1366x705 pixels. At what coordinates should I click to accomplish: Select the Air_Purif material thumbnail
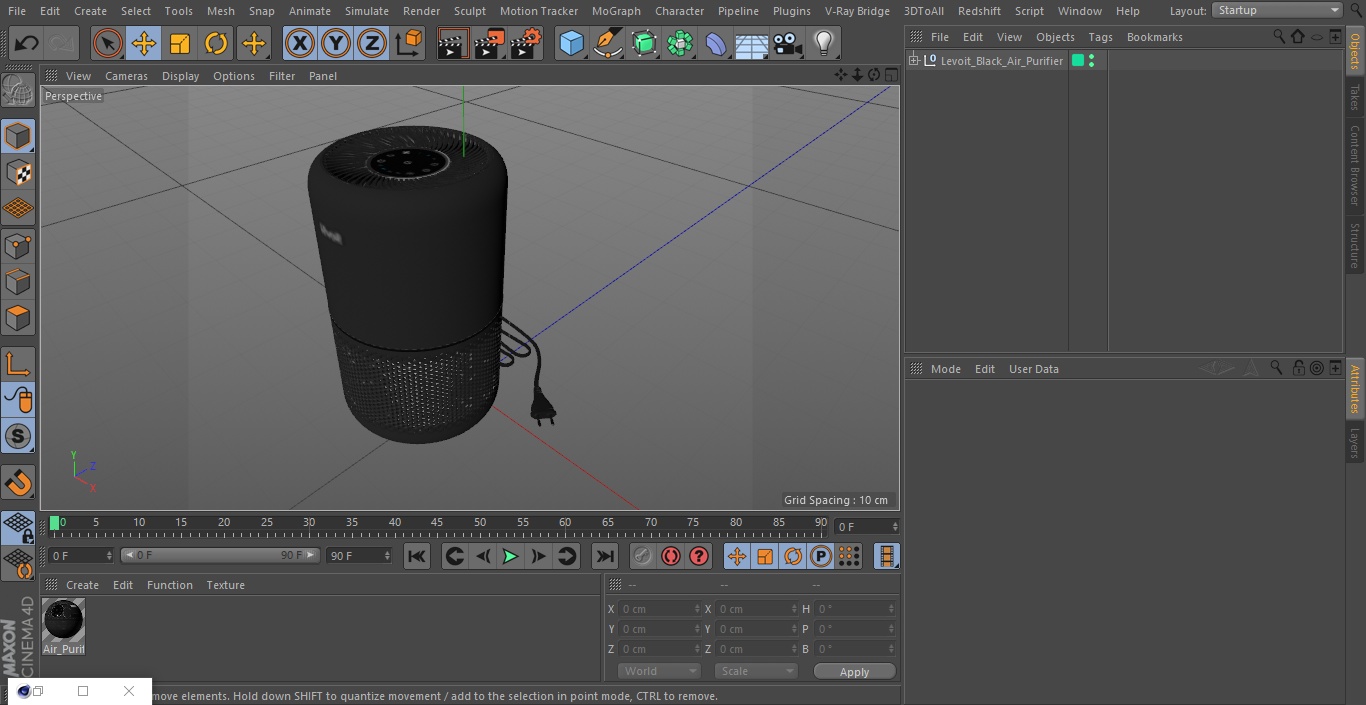[x=63, y=620]
